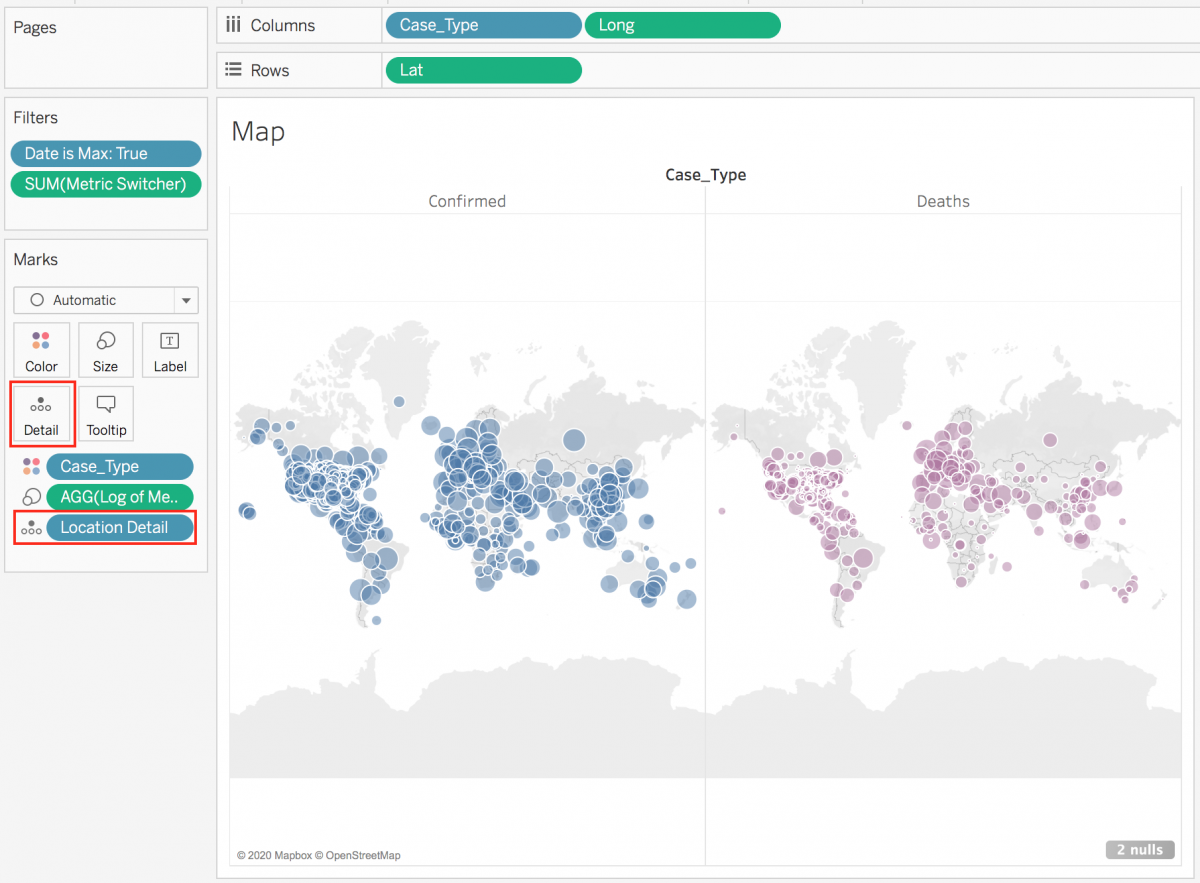Click the SUM(Metric Switcher) filter pill
The image size is (1200, 883).
106,184
